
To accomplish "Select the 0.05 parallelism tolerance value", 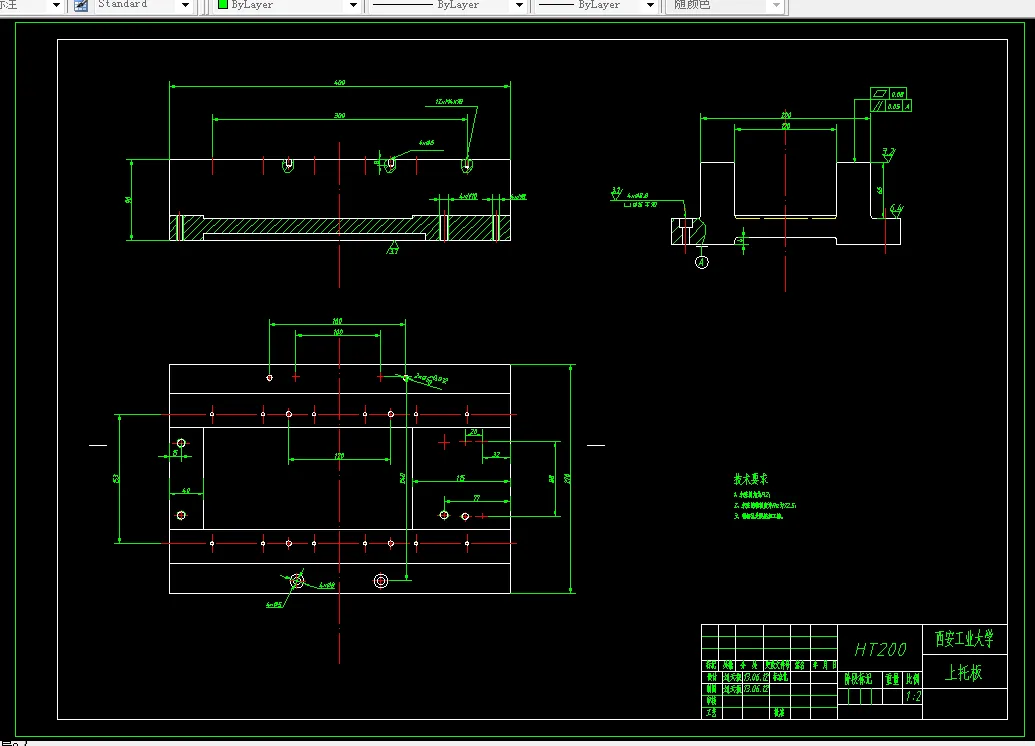I will [894, 106].
